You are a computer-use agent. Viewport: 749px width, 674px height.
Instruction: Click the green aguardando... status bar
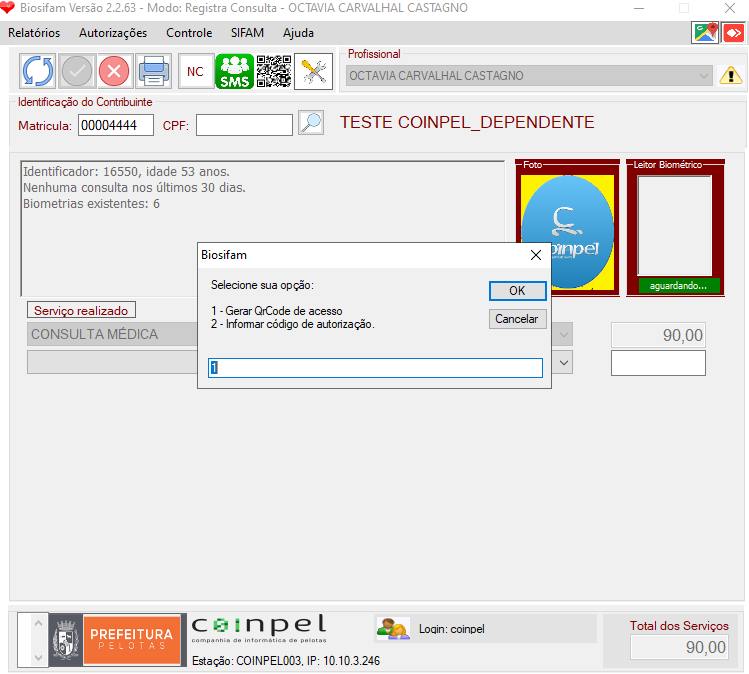point(679,286)
